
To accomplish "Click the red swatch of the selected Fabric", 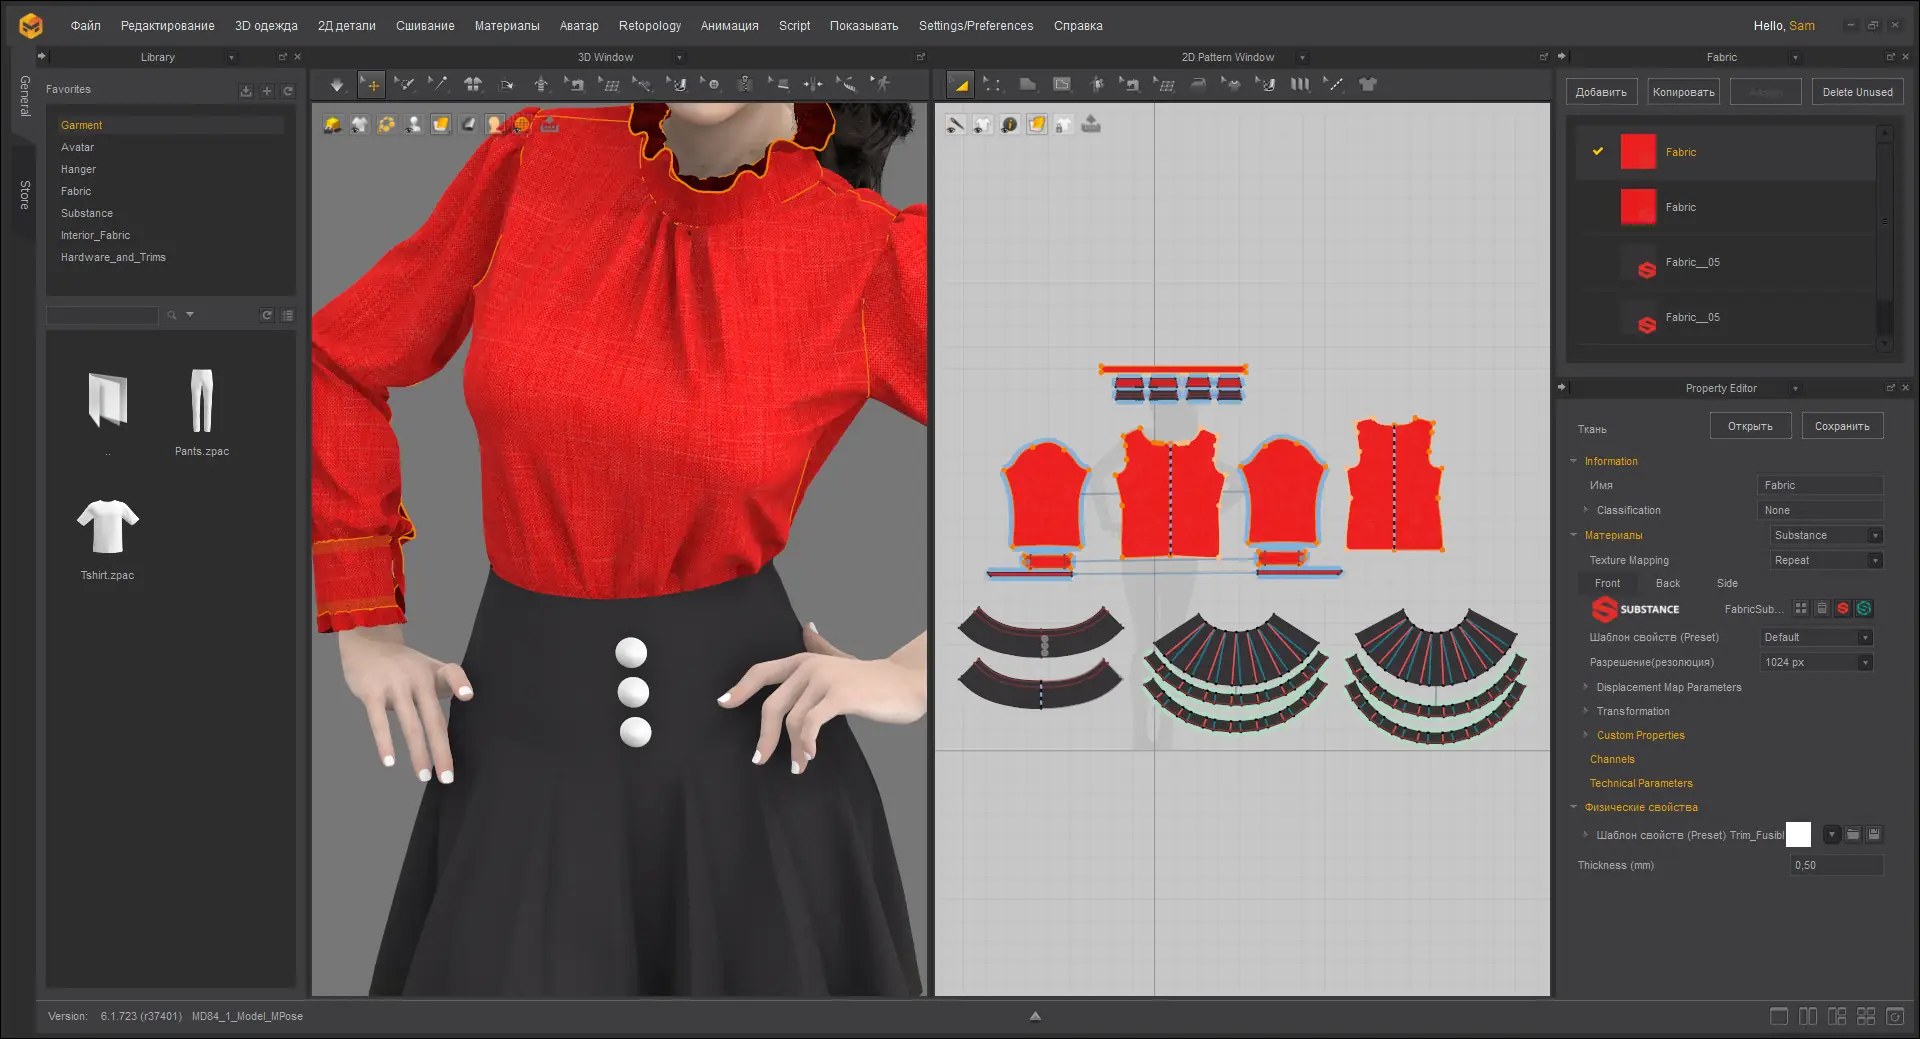I will click(1638, 152).
